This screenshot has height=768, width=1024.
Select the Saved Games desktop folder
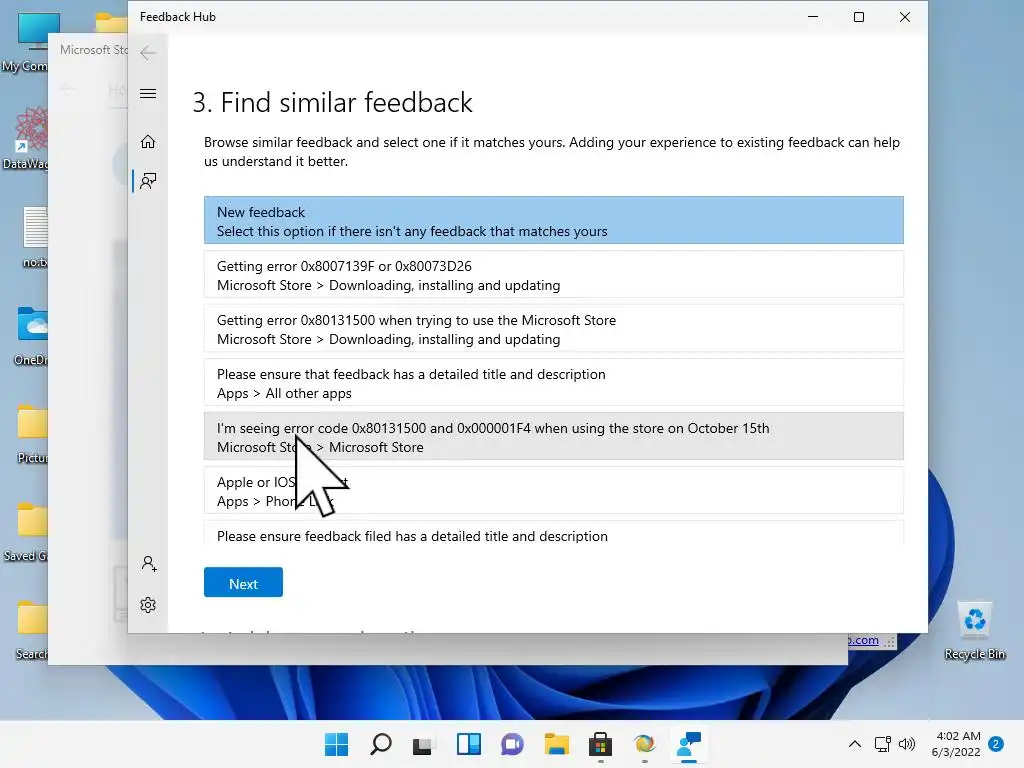pos(26,532)
